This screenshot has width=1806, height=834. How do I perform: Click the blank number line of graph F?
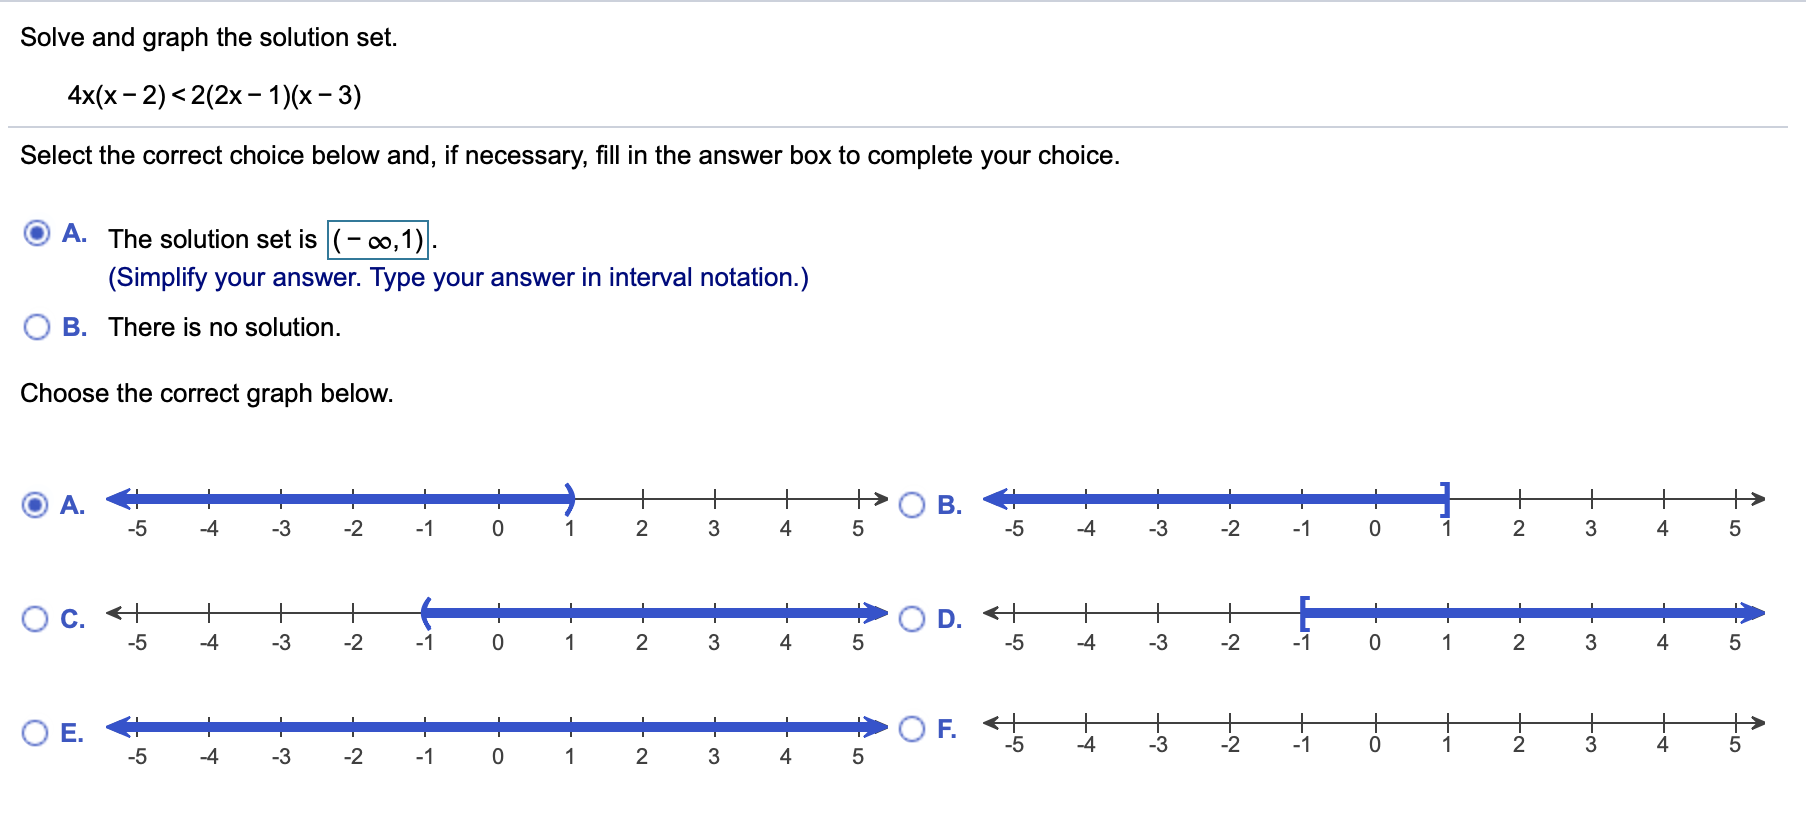pos(1374,722)
